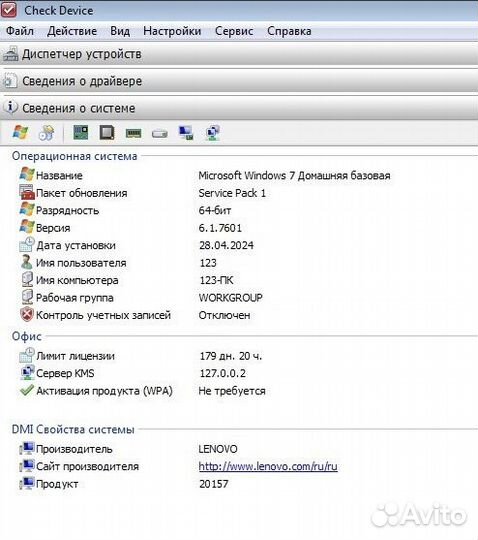478x540 pixels.
Task: Show motherboard info via toolbar icon
Action: [x=81, y=132]
